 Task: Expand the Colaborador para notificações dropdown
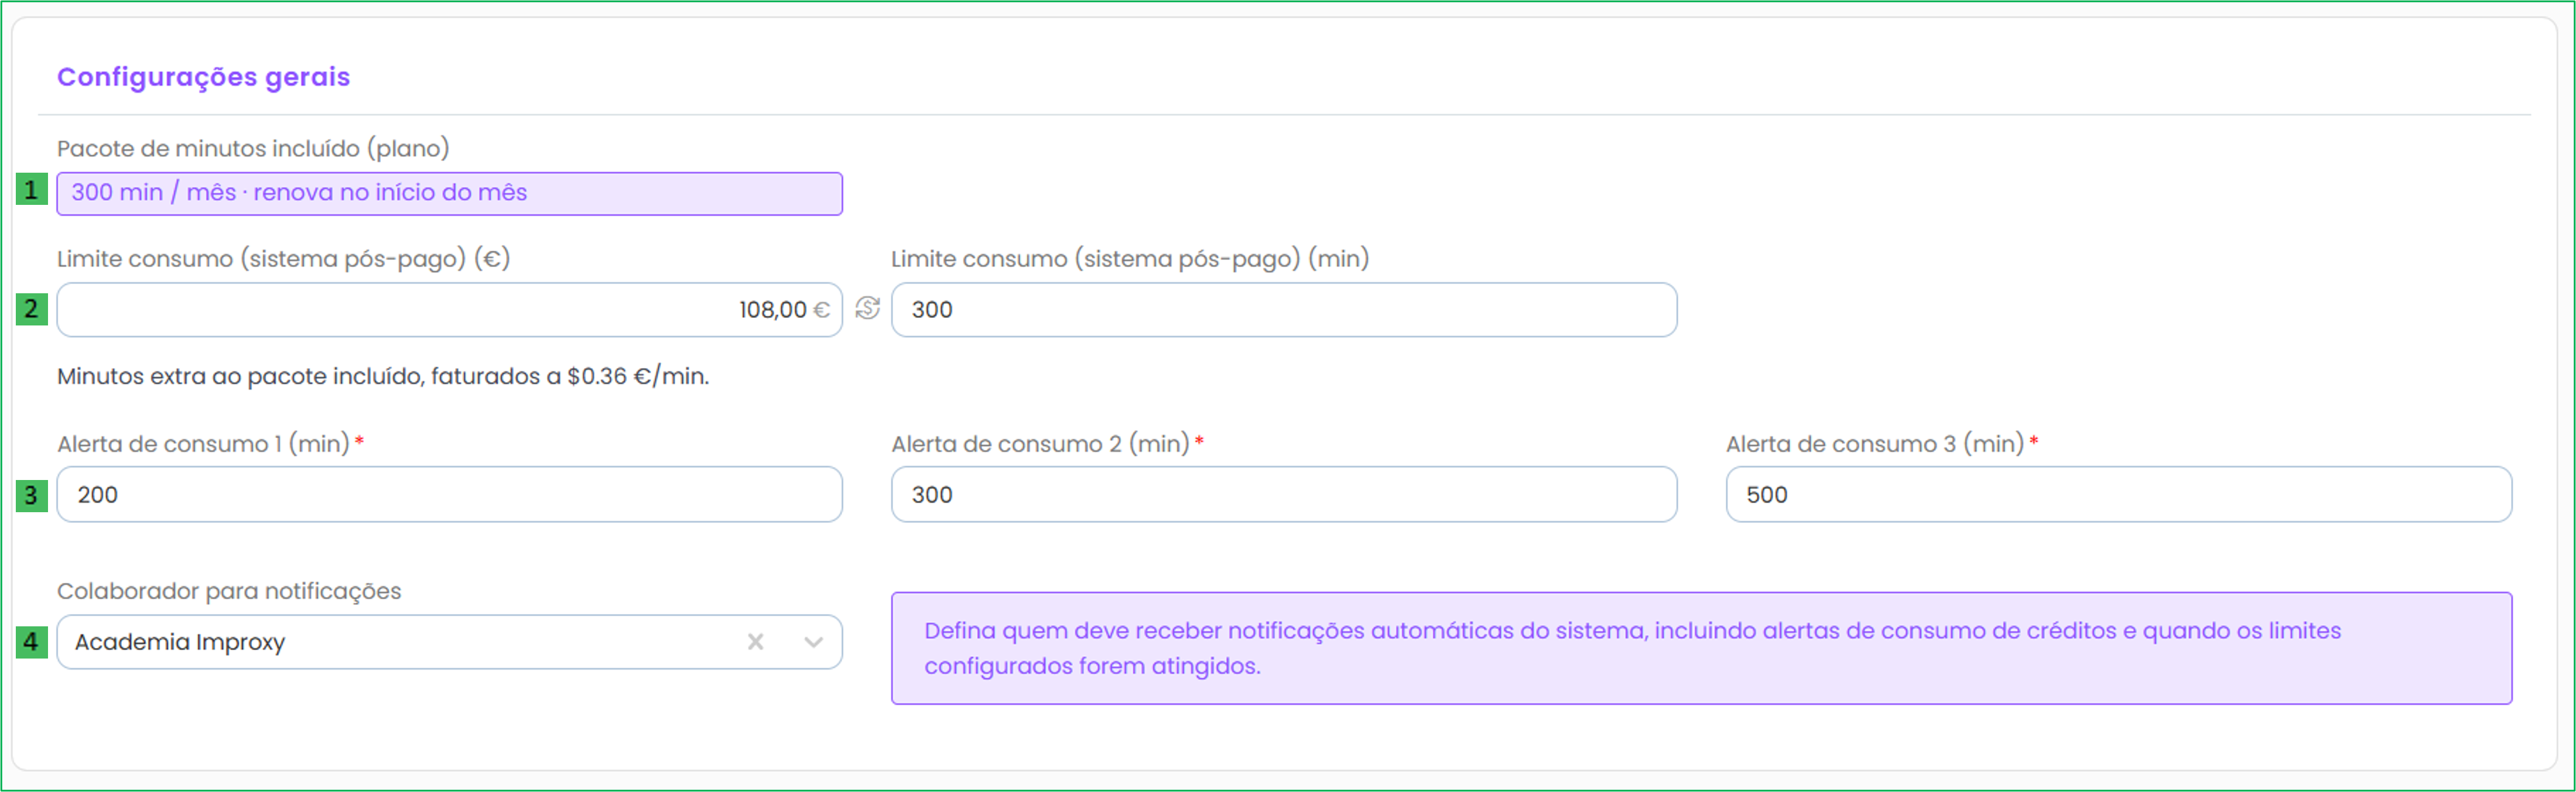click(813, 642)
